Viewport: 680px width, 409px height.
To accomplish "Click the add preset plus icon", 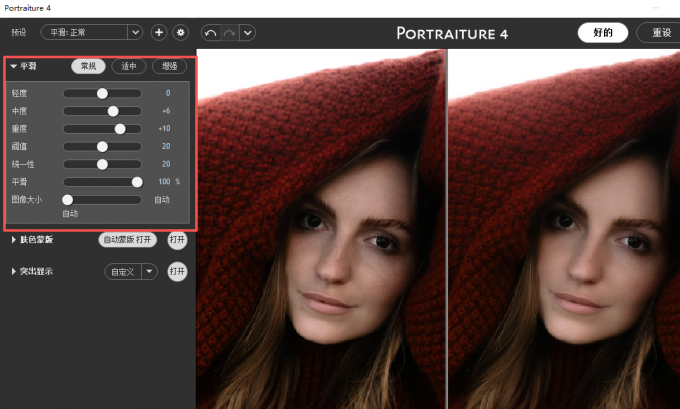I will click(x=158, y=32).
